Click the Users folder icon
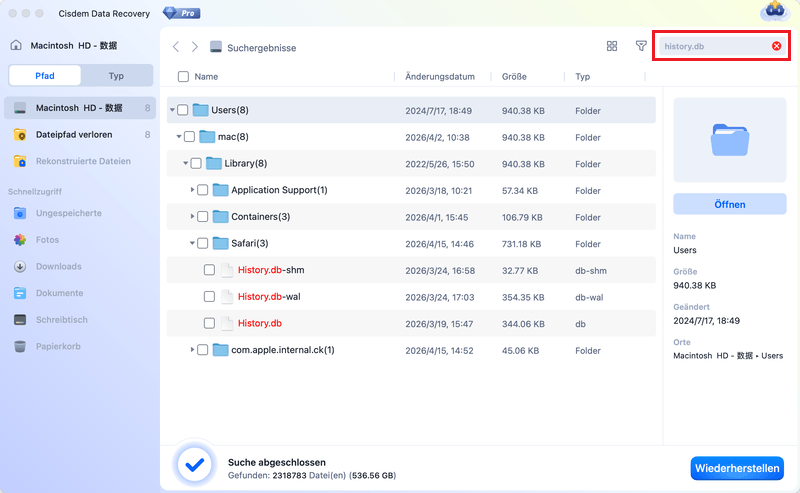800x493 pixels. [x=201, y=110]
